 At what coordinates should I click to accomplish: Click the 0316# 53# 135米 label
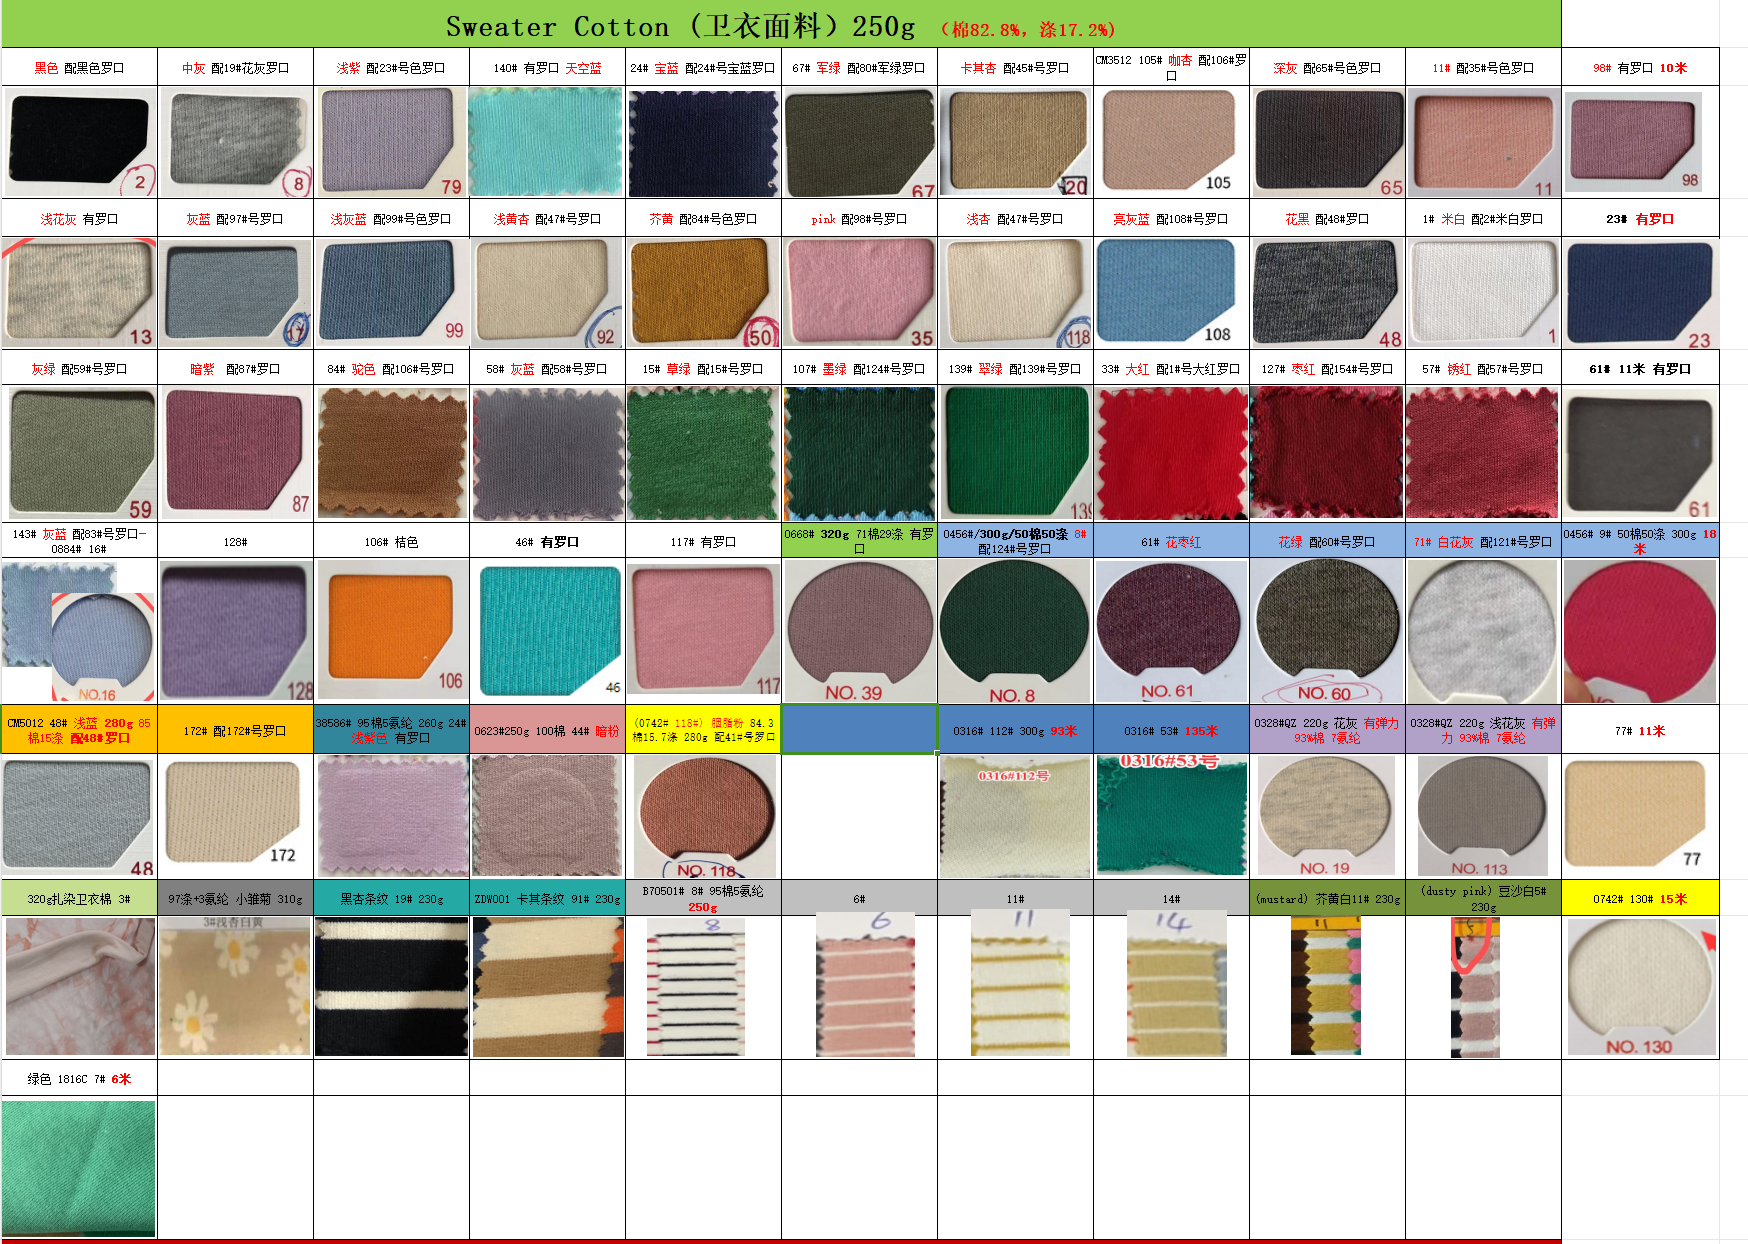click(1170, 730)
